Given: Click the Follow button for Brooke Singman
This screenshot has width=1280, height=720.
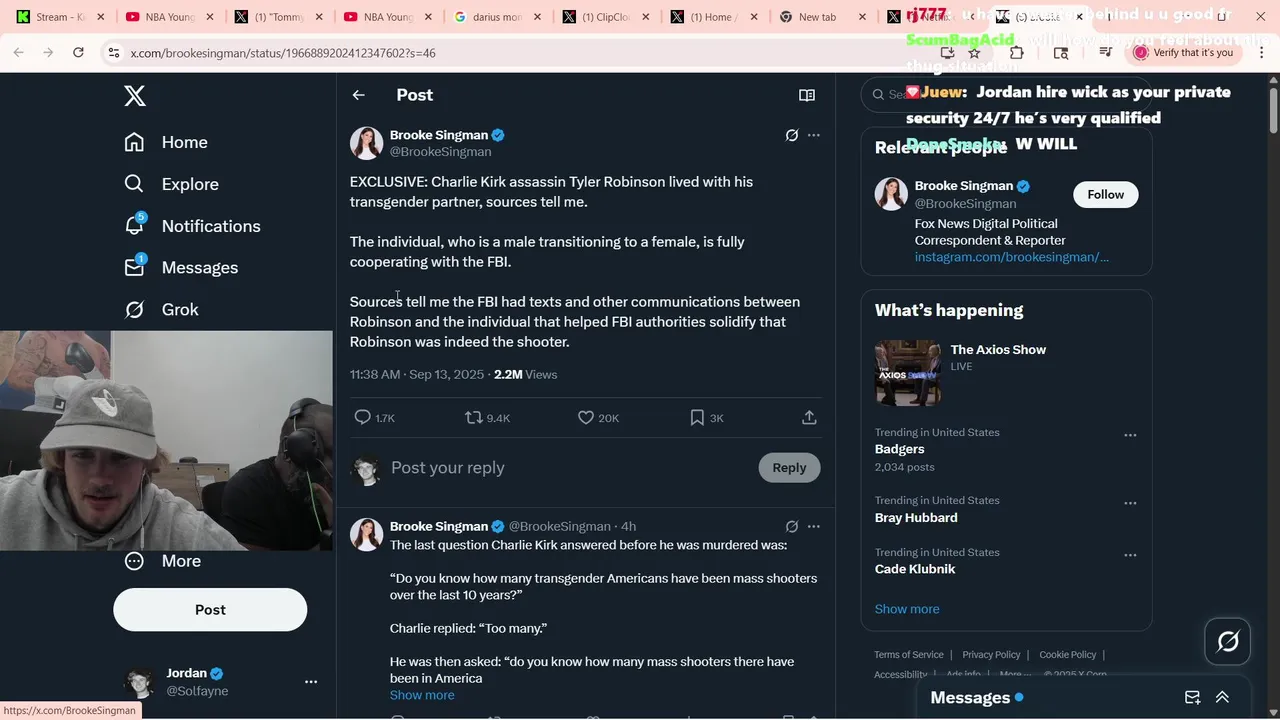Looking at the screenshot, I should click(1106, 194).
